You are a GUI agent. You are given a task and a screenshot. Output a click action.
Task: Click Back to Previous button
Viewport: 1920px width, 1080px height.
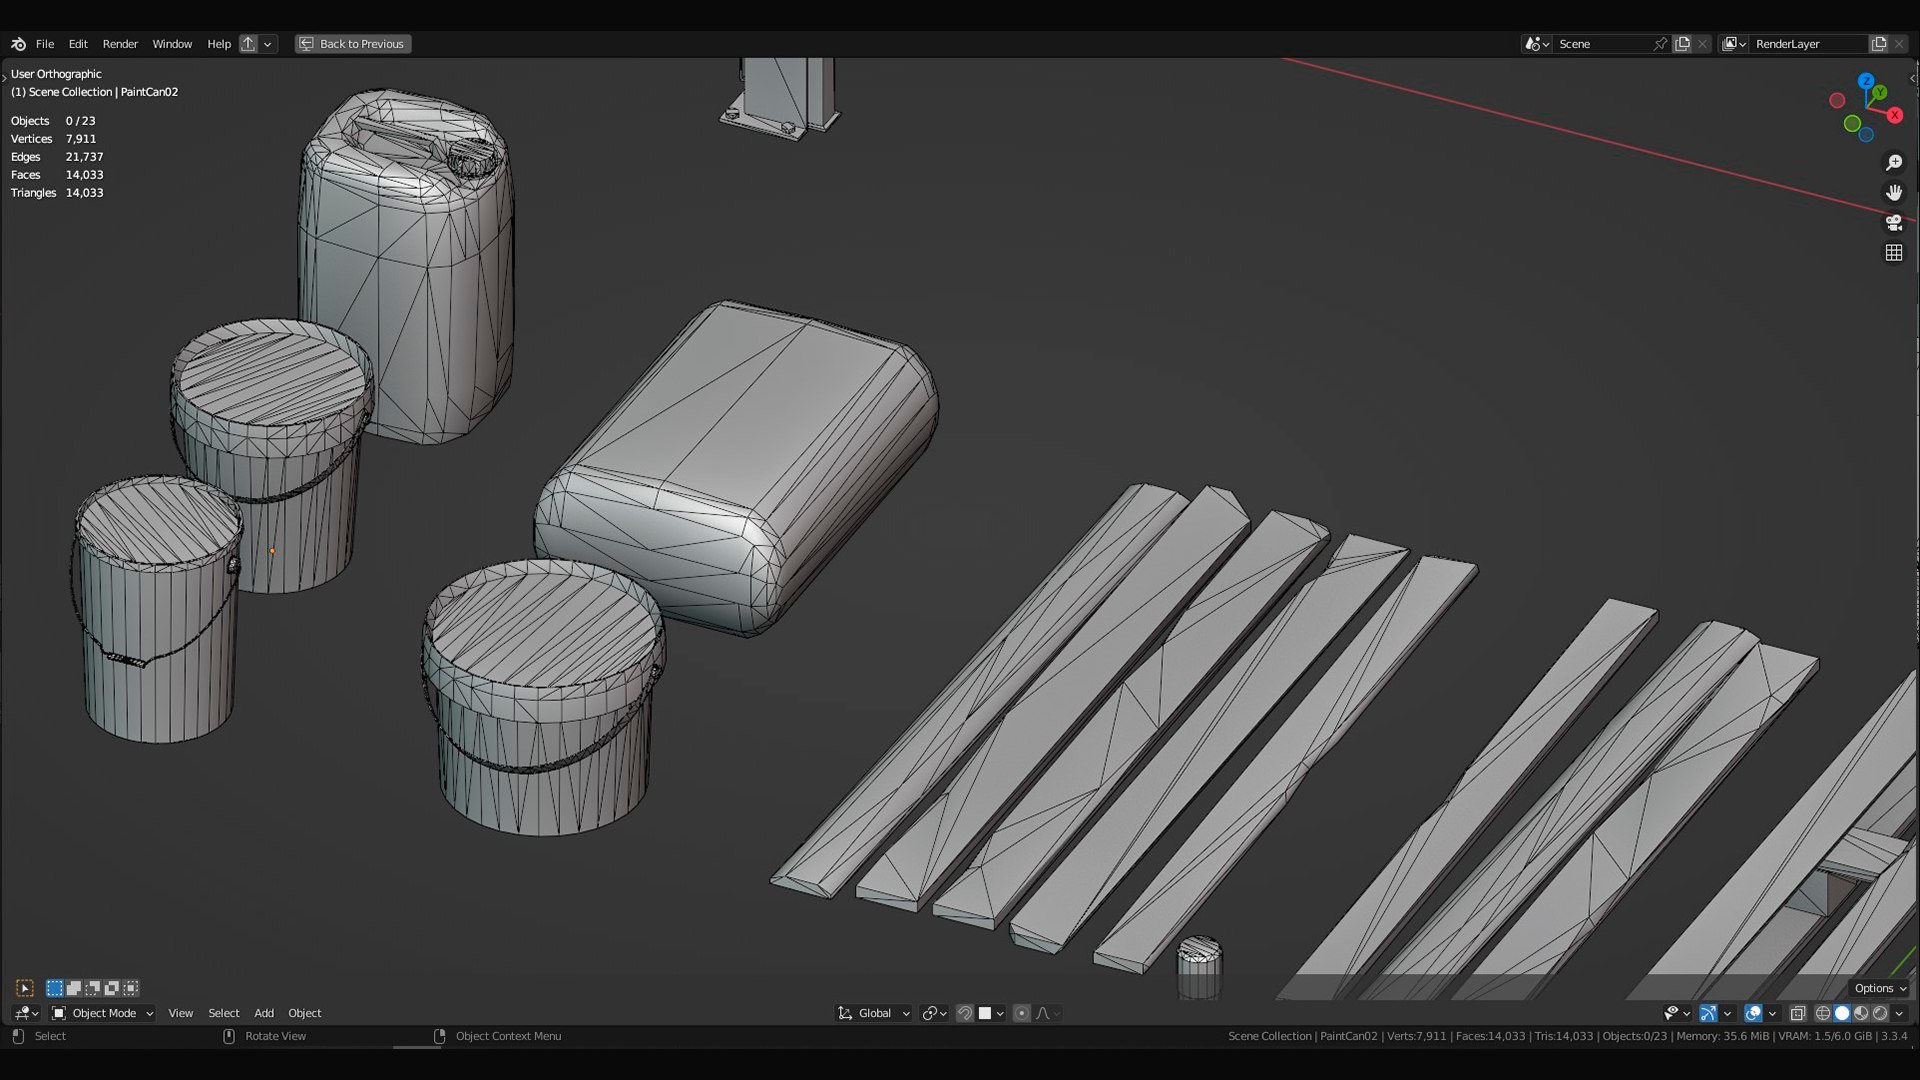pos(353,44)
